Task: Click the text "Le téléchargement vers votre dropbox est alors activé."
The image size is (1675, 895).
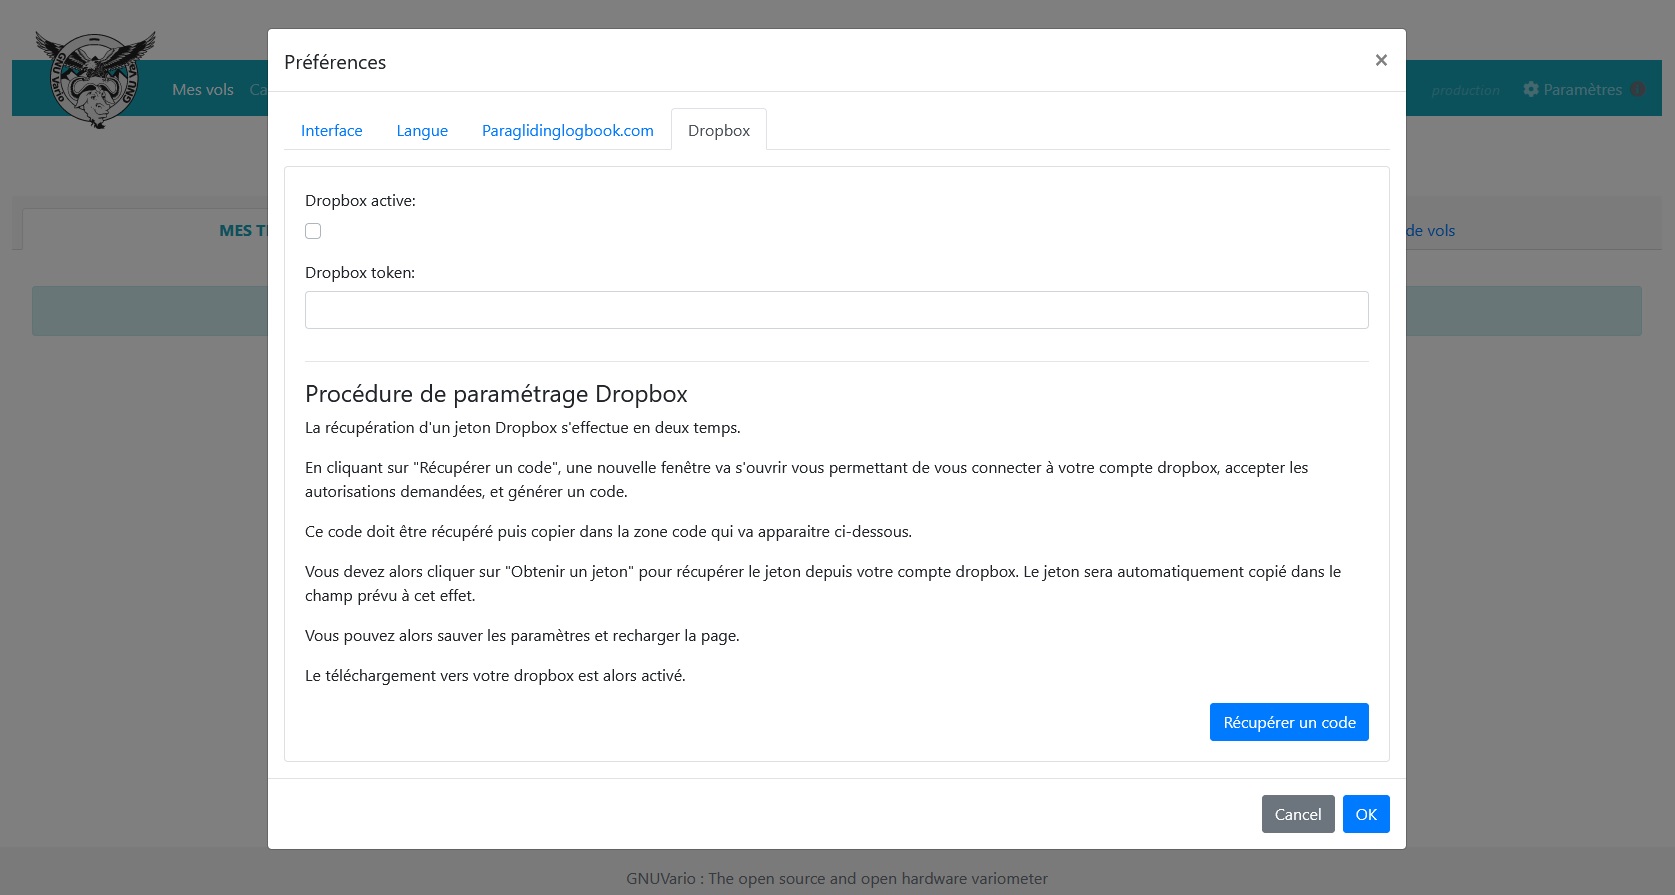Action: point(495,675)
